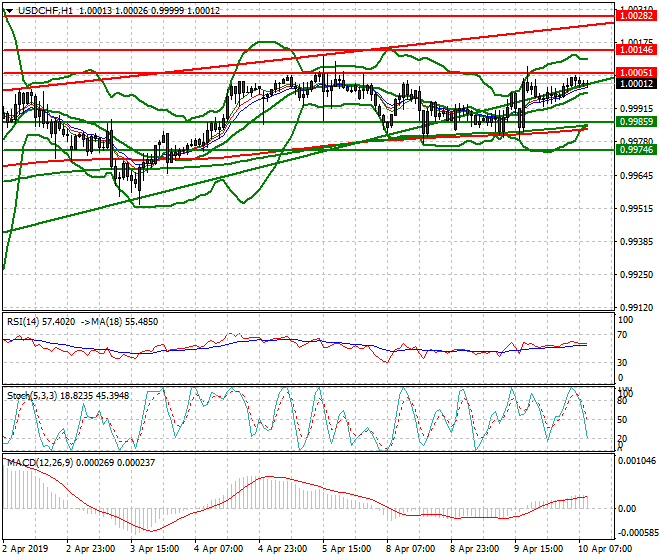Click the 8 Apr 07:00 time axis label
The image size is (660, 560).
point(411,549)
